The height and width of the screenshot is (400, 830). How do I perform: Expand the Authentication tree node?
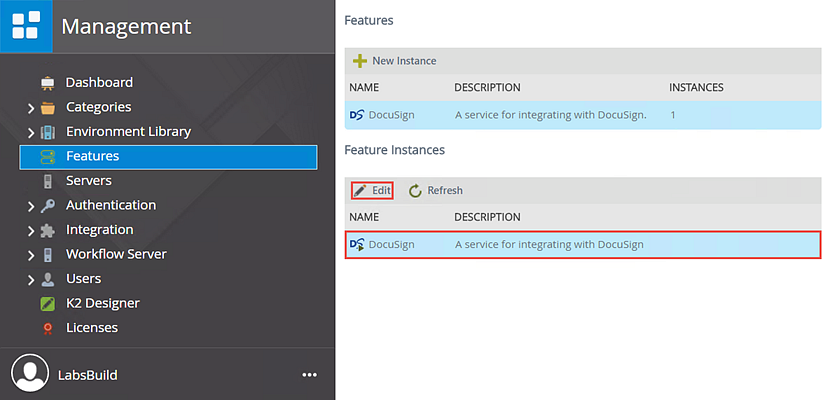tap(31, 206)
